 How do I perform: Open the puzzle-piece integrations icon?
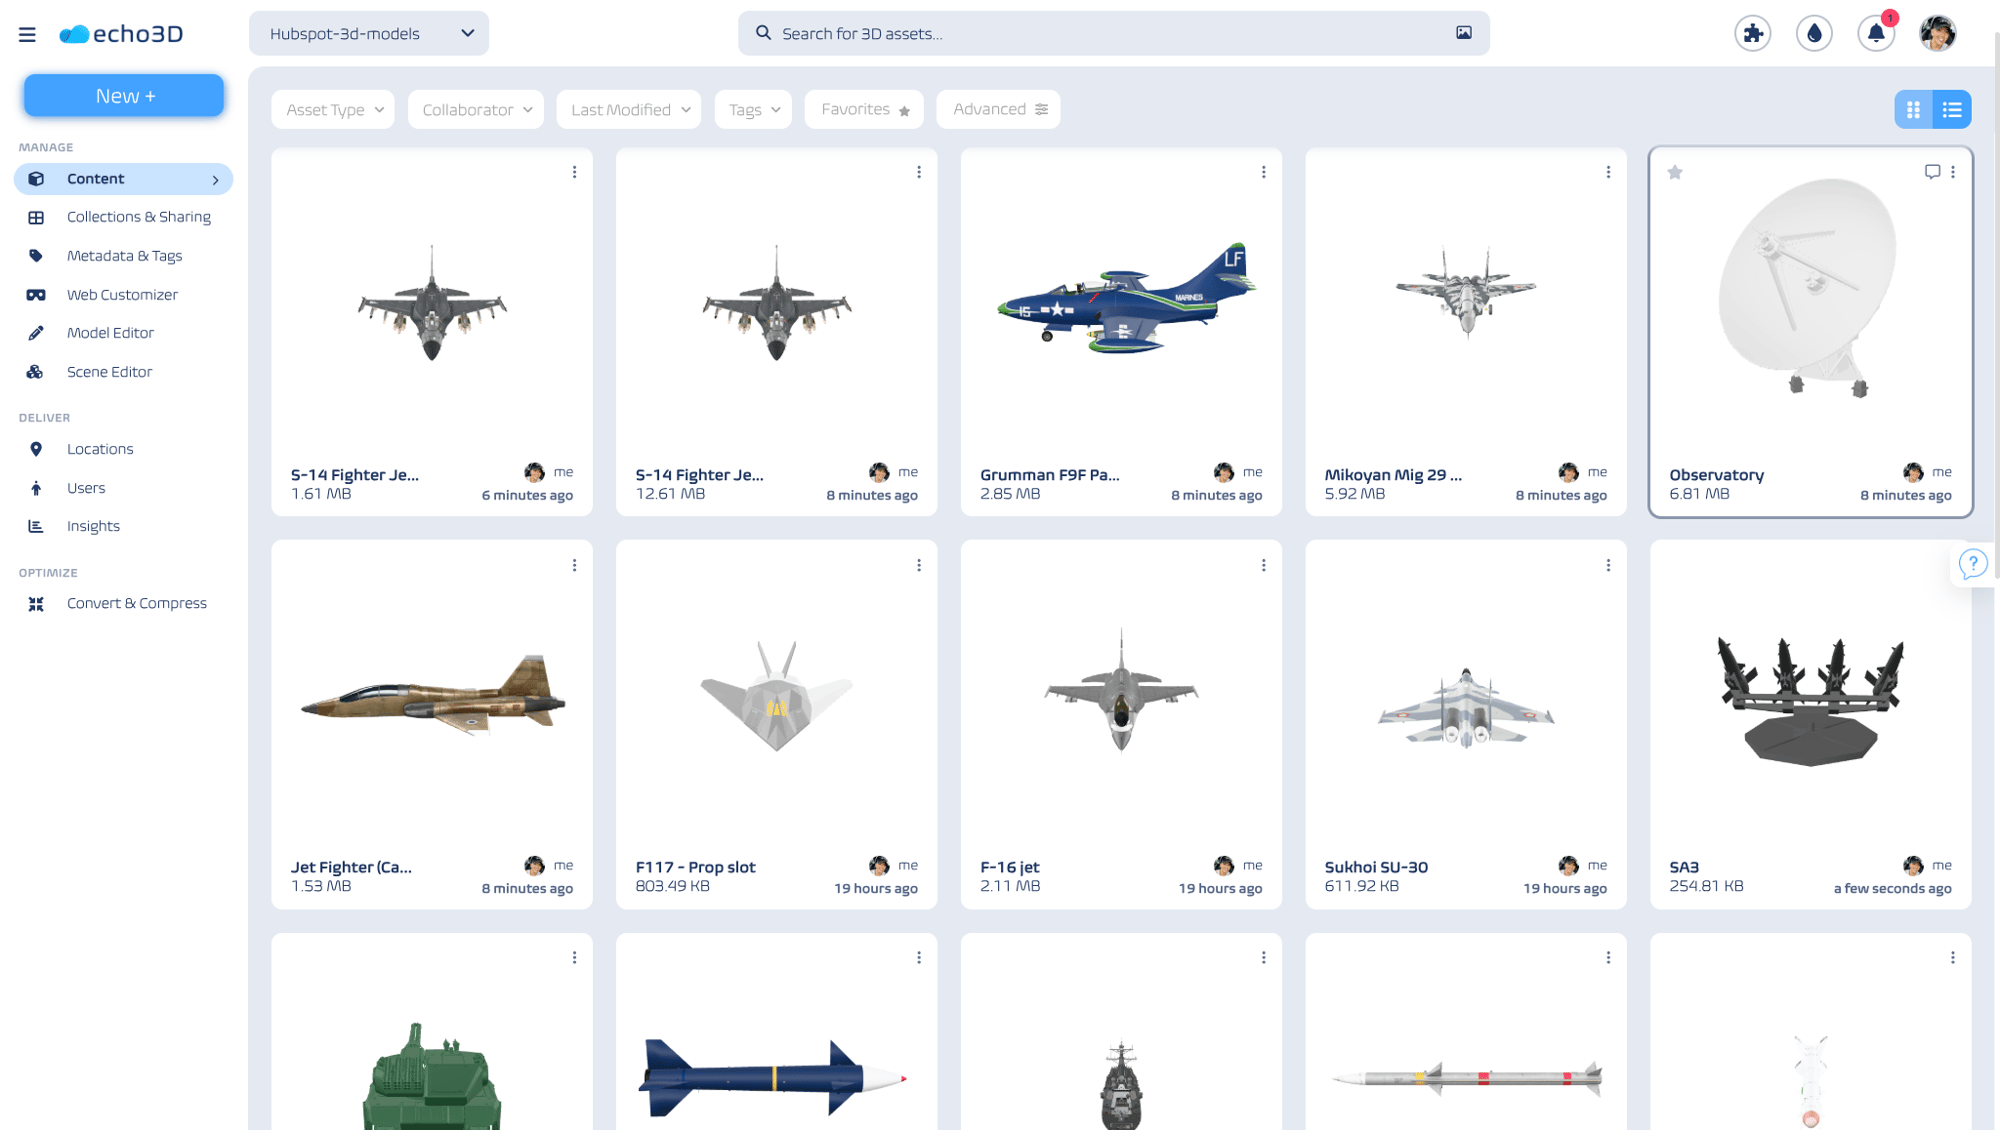[1752, 33]
